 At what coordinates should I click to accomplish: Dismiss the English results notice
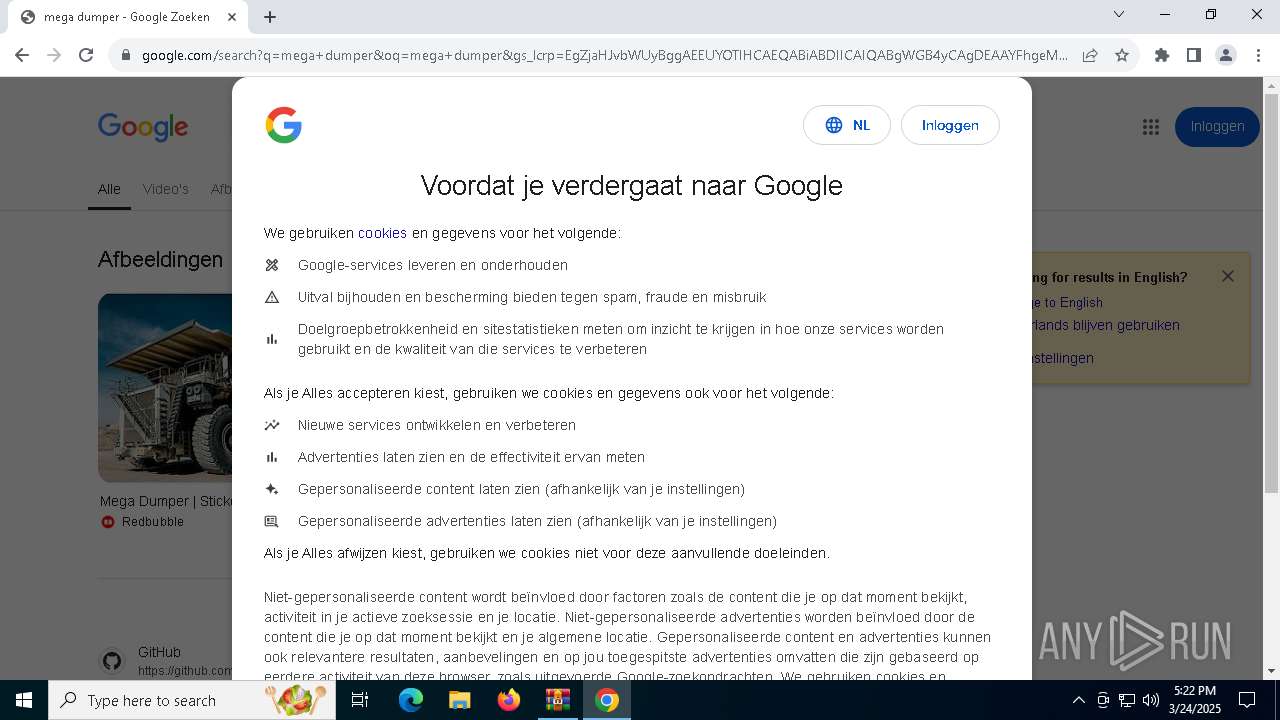[1228, 276]
